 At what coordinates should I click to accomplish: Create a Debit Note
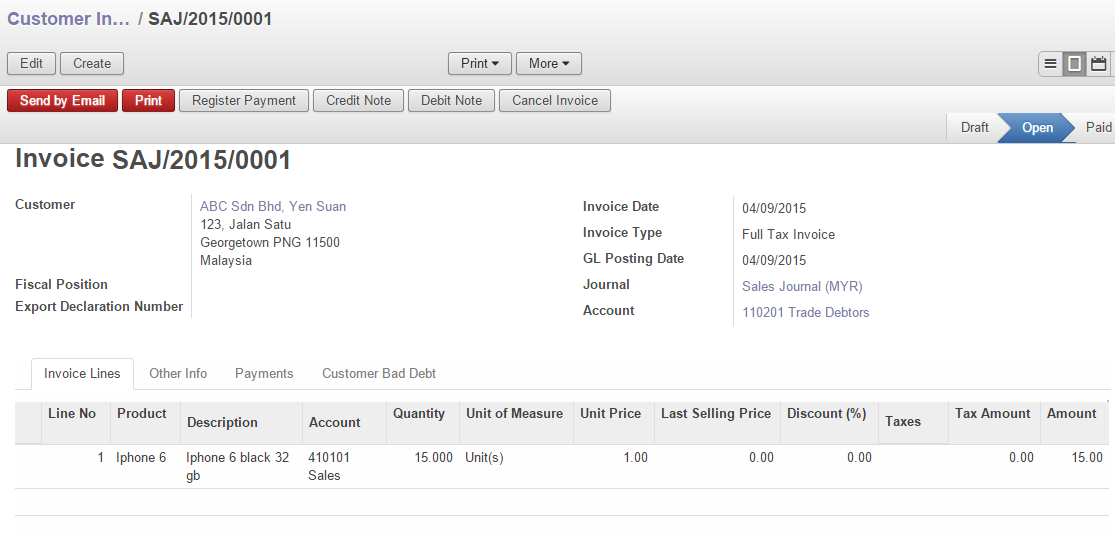pyautogui.click(x=451, y=101)
